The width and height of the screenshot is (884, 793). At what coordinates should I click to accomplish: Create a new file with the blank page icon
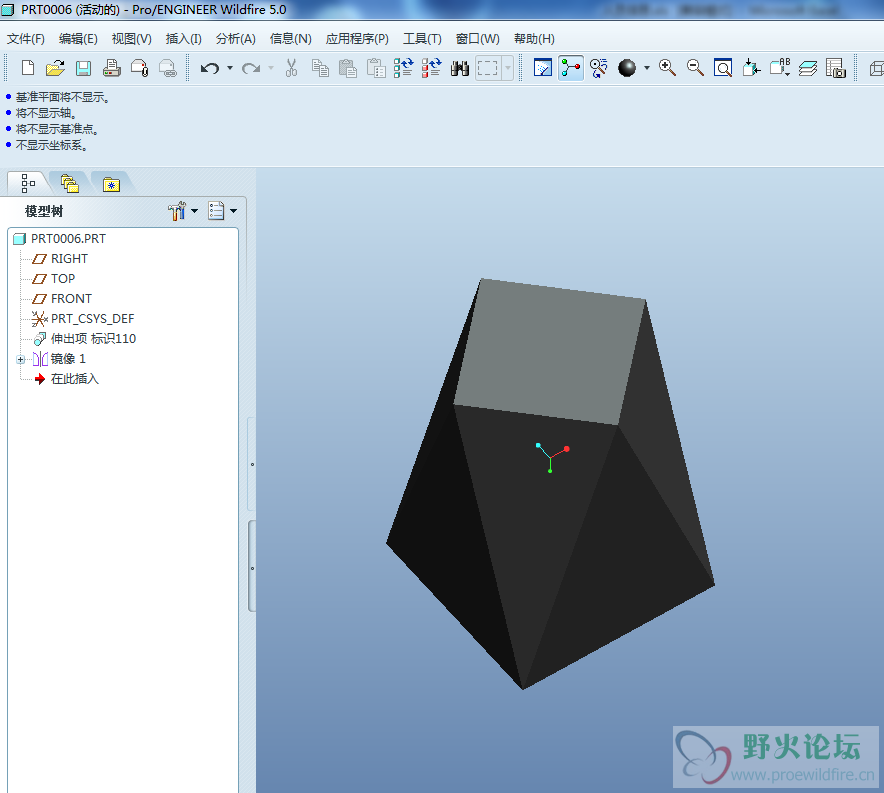pos(28,68)
